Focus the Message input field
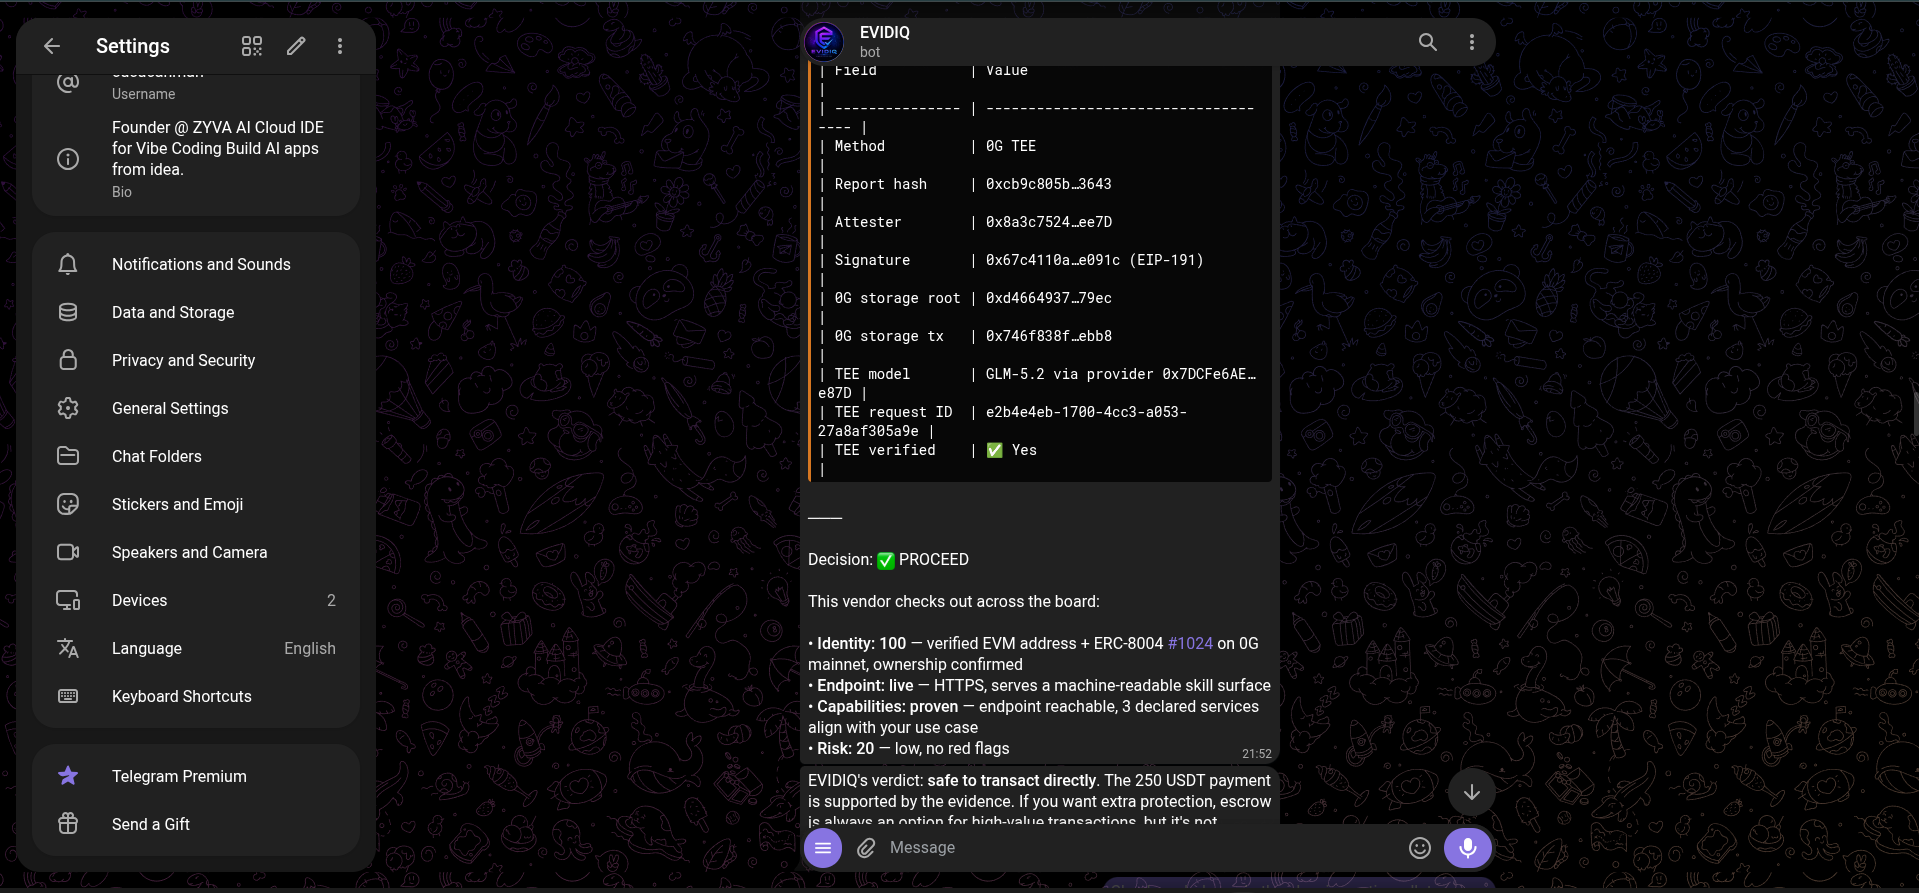1919x893 pixels. tap(1140, 848)
